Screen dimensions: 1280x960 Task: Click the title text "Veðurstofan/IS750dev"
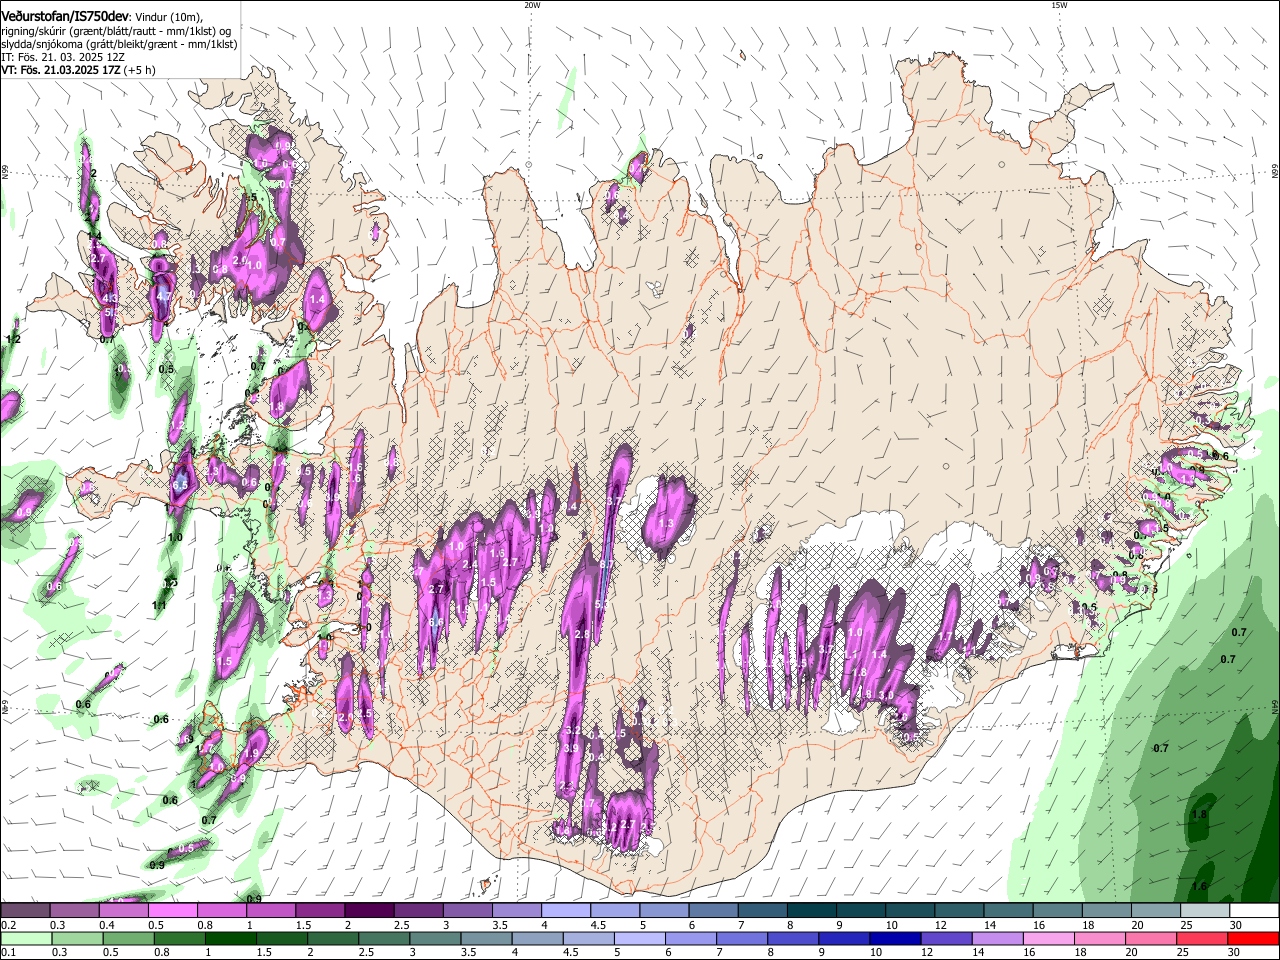pyautogui.click(x=65, y=17)
